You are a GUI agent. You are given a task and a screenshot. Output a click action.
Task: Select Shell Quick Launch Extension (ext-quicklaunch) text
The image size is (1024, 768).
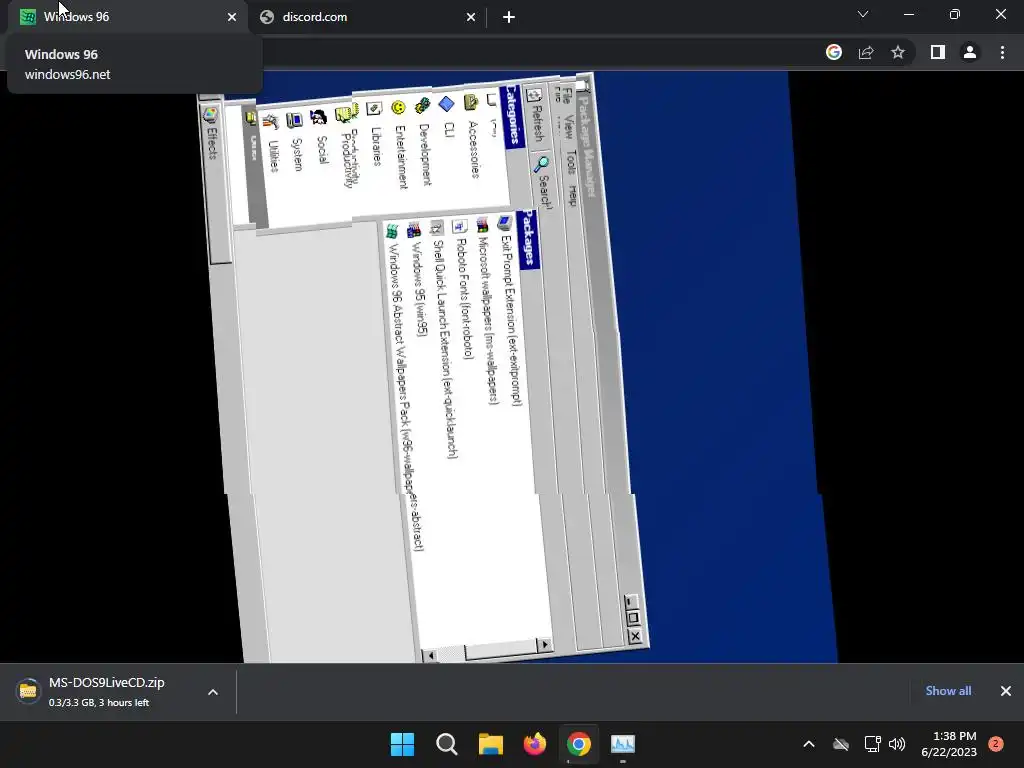click(x=445, y=349)
